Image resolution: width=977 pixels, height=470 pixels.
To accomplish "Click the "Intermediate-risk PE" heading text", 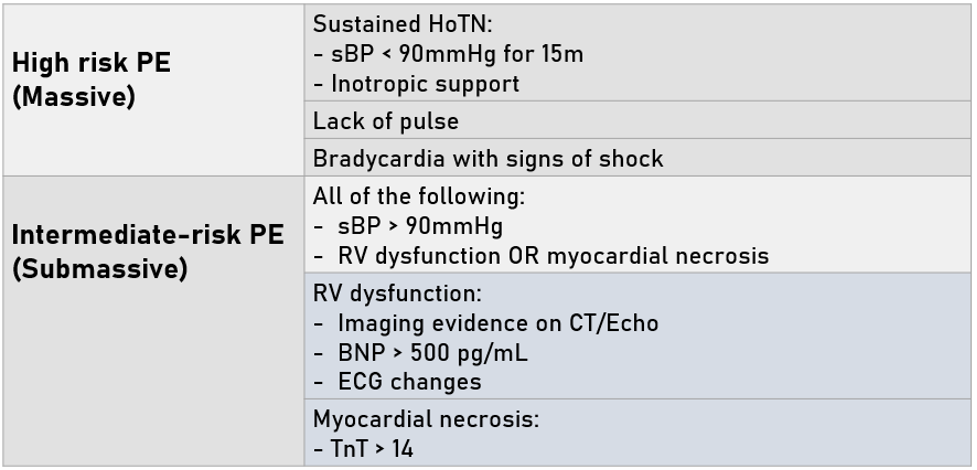I will pos(148,236).
